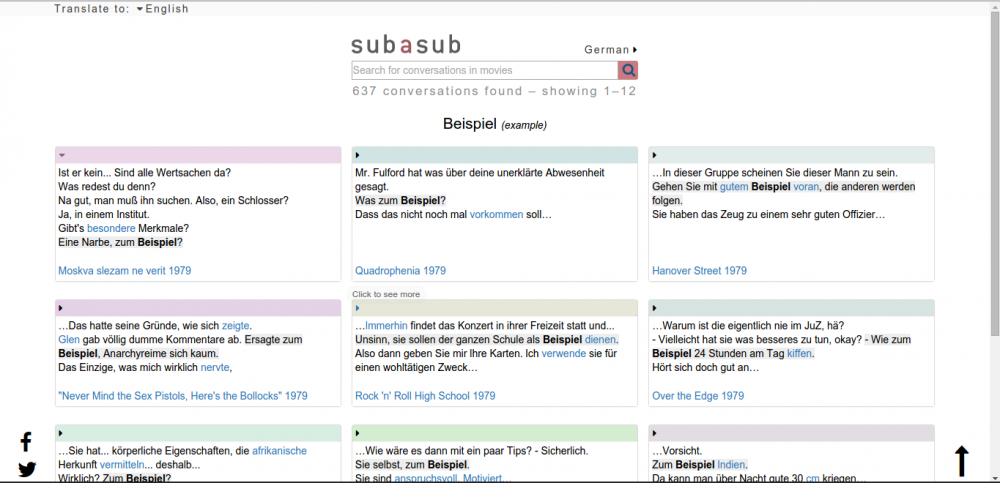Open Quadrophenia 1979 movie link
This screenshot has height=483, width=1000.
400,271
